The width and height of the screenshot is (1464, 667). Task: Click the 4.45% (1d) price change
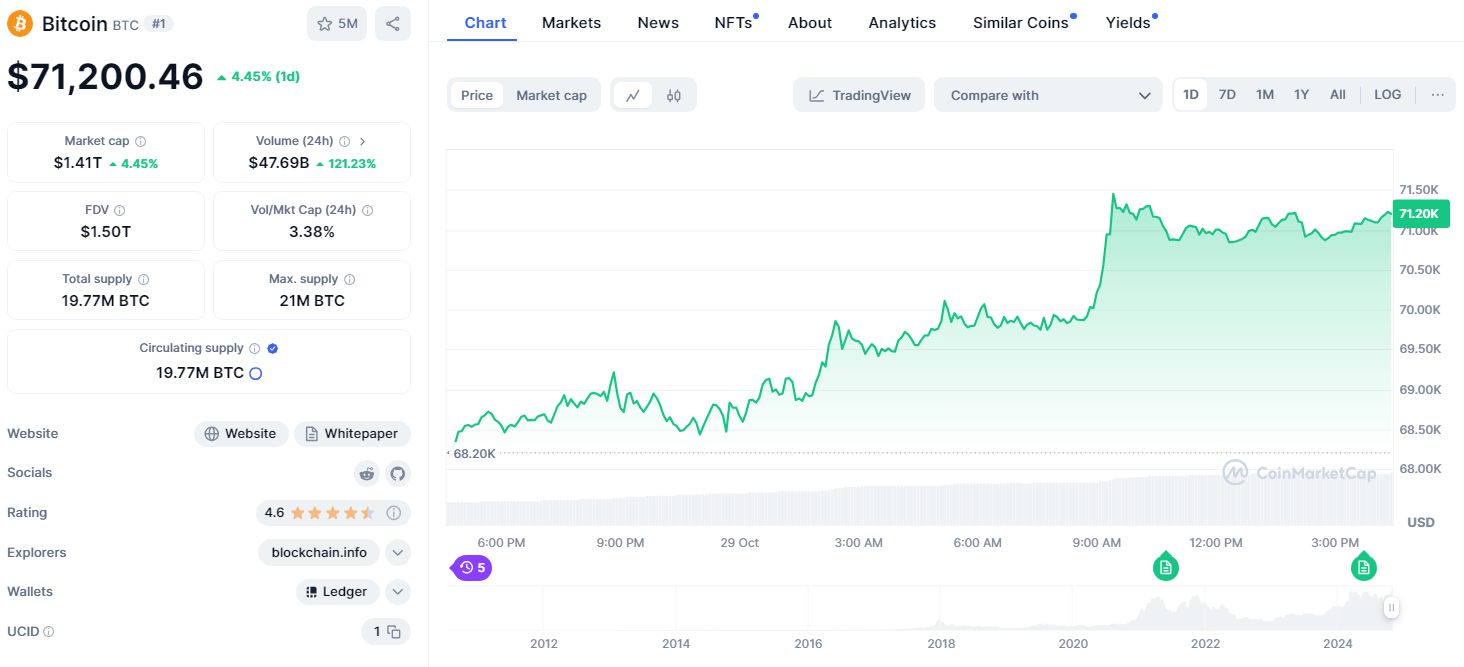pyautogui.click(x=258, y=76)
